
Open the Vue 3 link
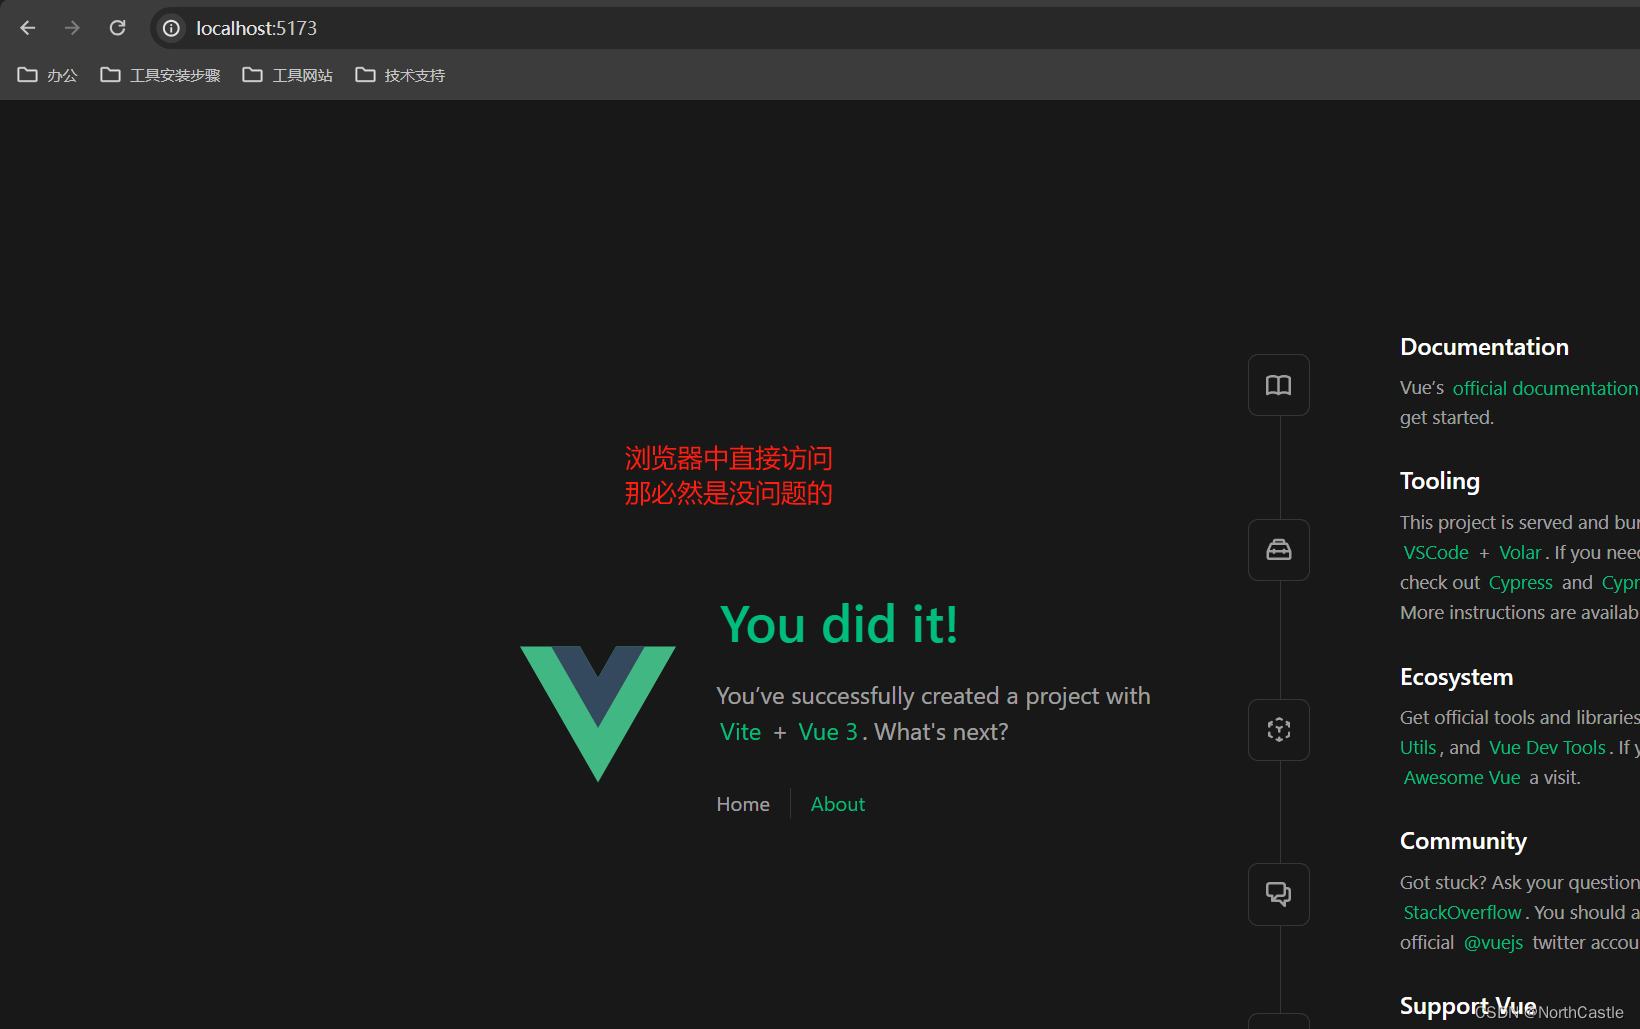pos(828,732)
